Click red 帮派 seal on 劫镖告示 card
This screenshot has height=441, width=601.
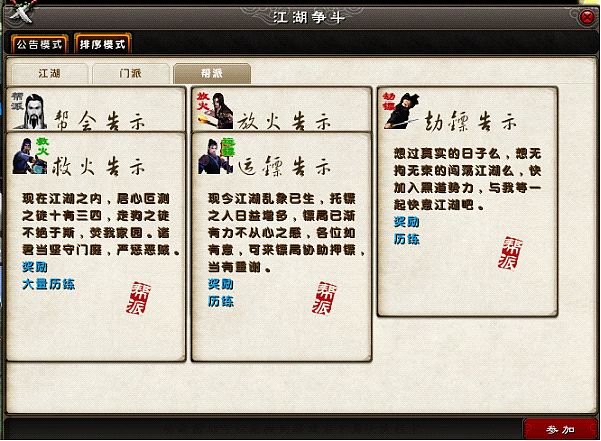coord(510,253)
